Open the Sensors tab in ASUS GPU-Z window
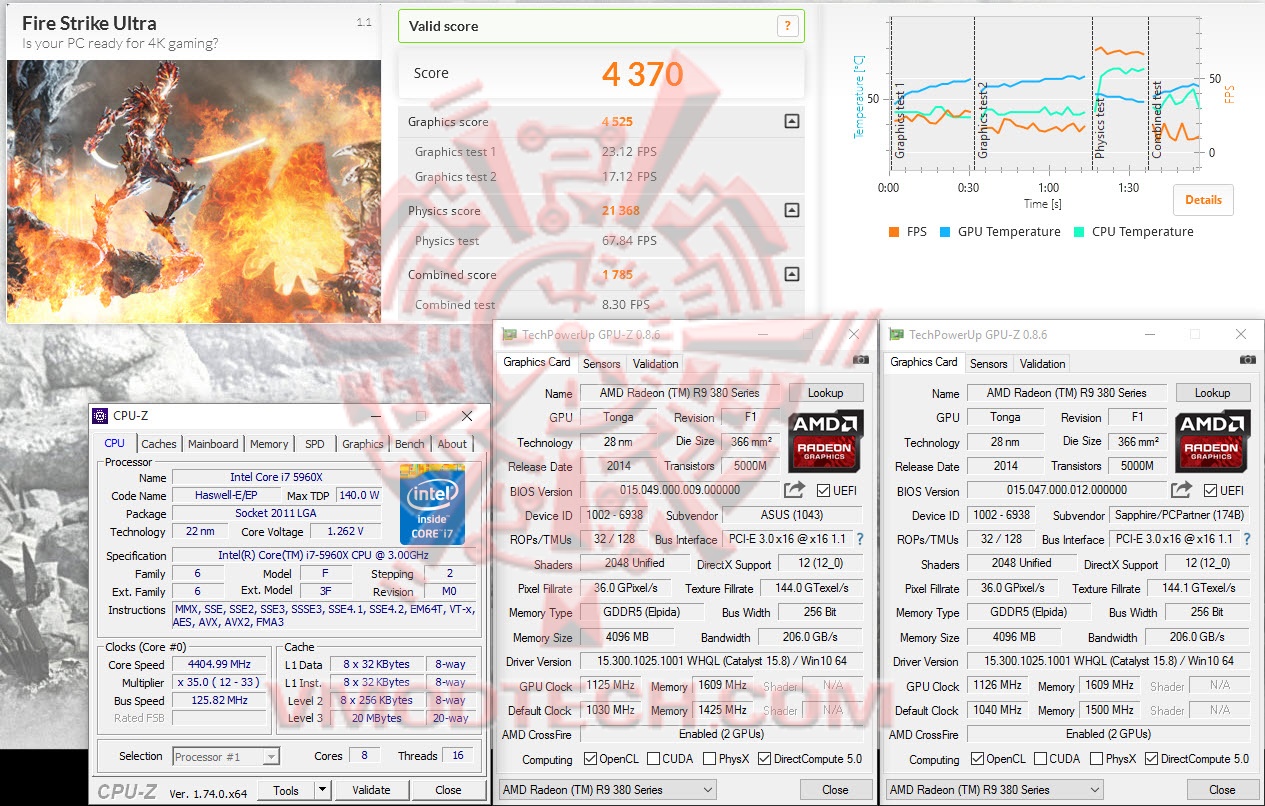Viewport: 1265px width, 806px height. click(x=601, y=364)
